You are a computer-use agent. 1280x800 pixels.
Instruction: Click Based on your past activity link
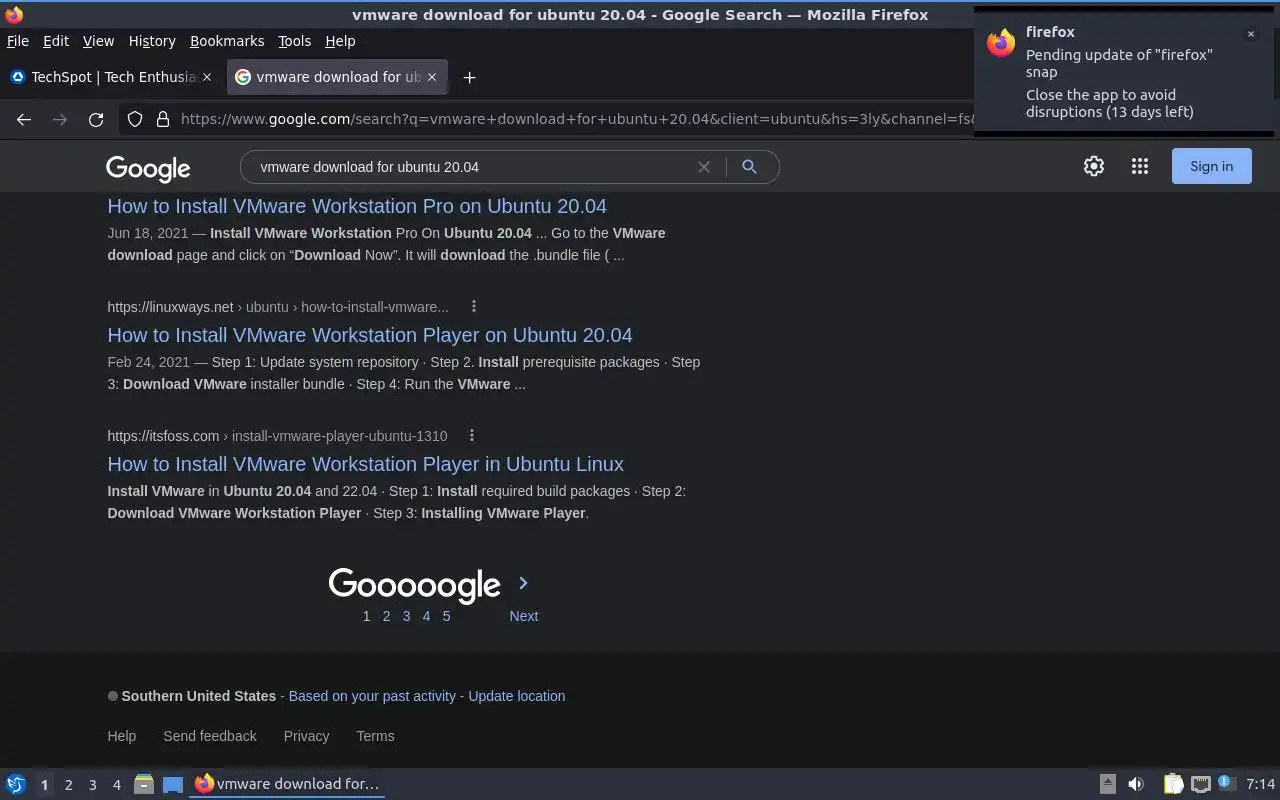(372, 696)
